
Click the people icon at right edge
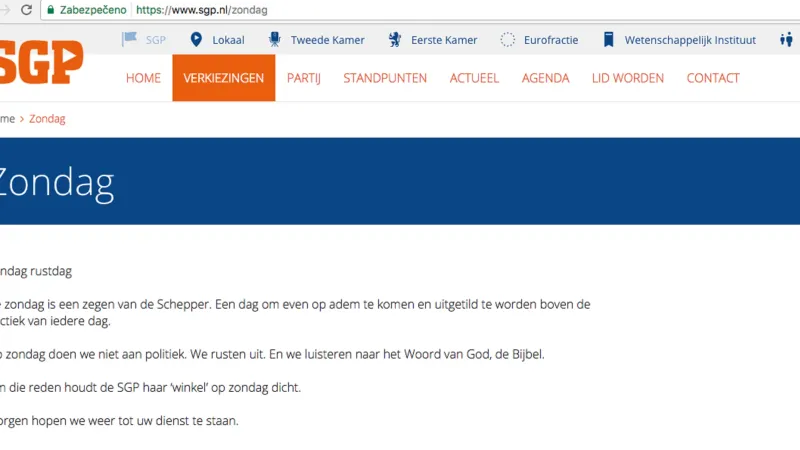coord(786,39)
